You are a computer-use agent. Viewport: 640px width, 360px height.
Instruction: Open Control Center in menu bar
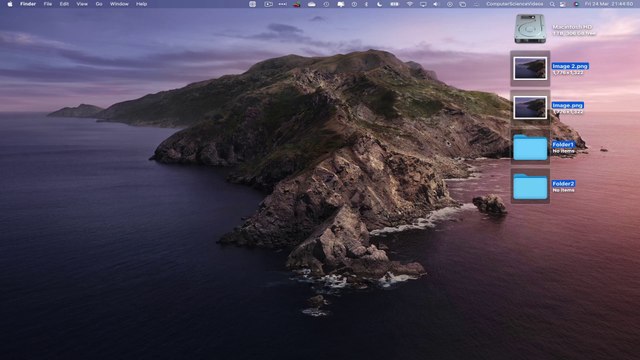(x=563, y=4)
